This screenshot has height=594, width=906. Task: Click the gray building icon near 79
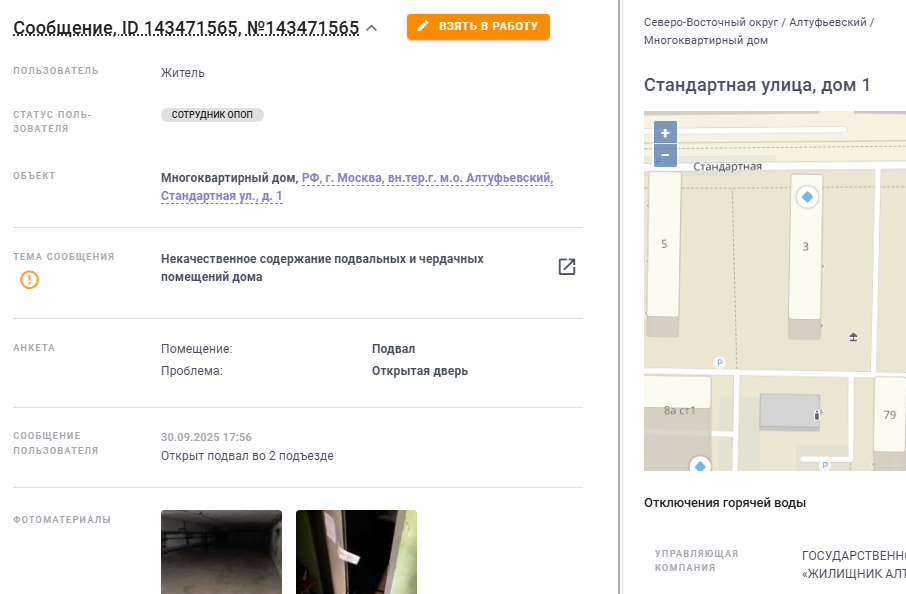tap(790, 411)
